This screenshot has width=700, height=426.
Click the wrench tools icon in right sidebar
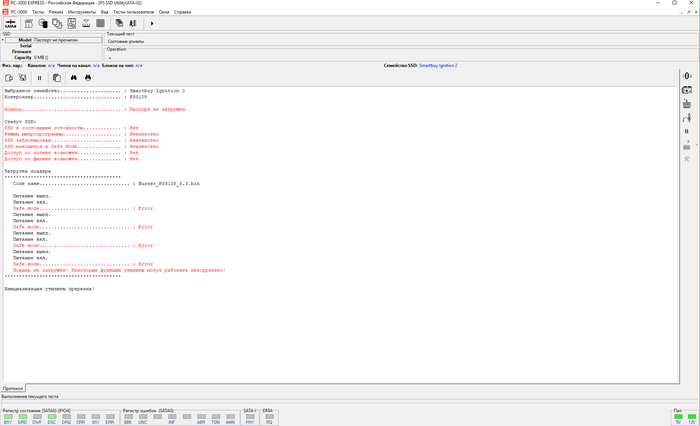687,159
